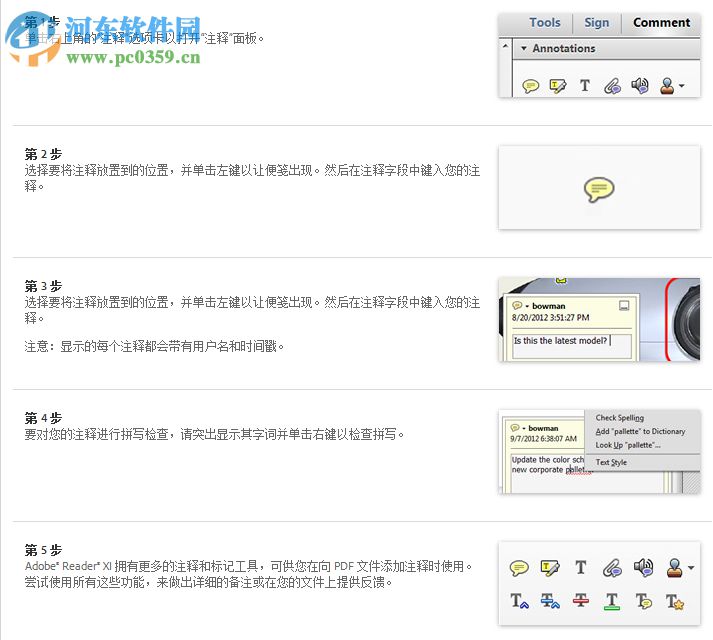Click small note marker on the camera image
713x640 pixels.
click(x=562, y=281)
